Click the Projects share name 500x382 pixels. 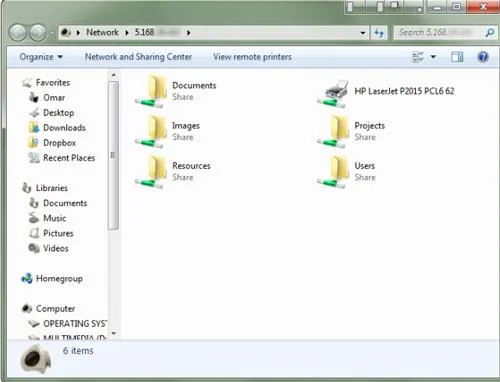click(369, 126)
